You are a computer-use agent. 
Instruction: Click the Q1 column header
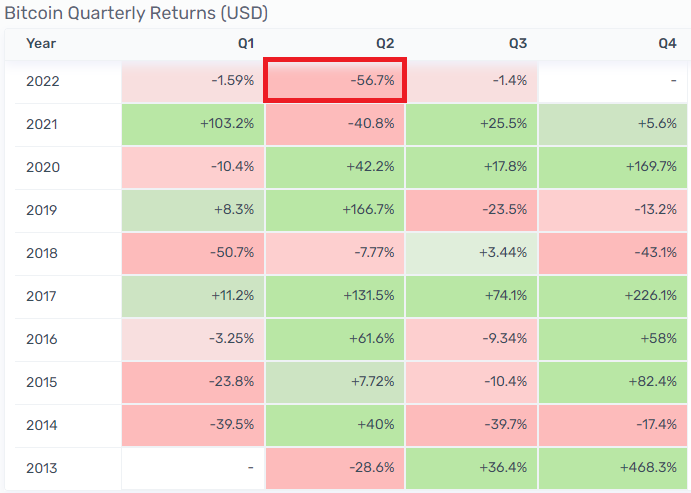point(246,44)
